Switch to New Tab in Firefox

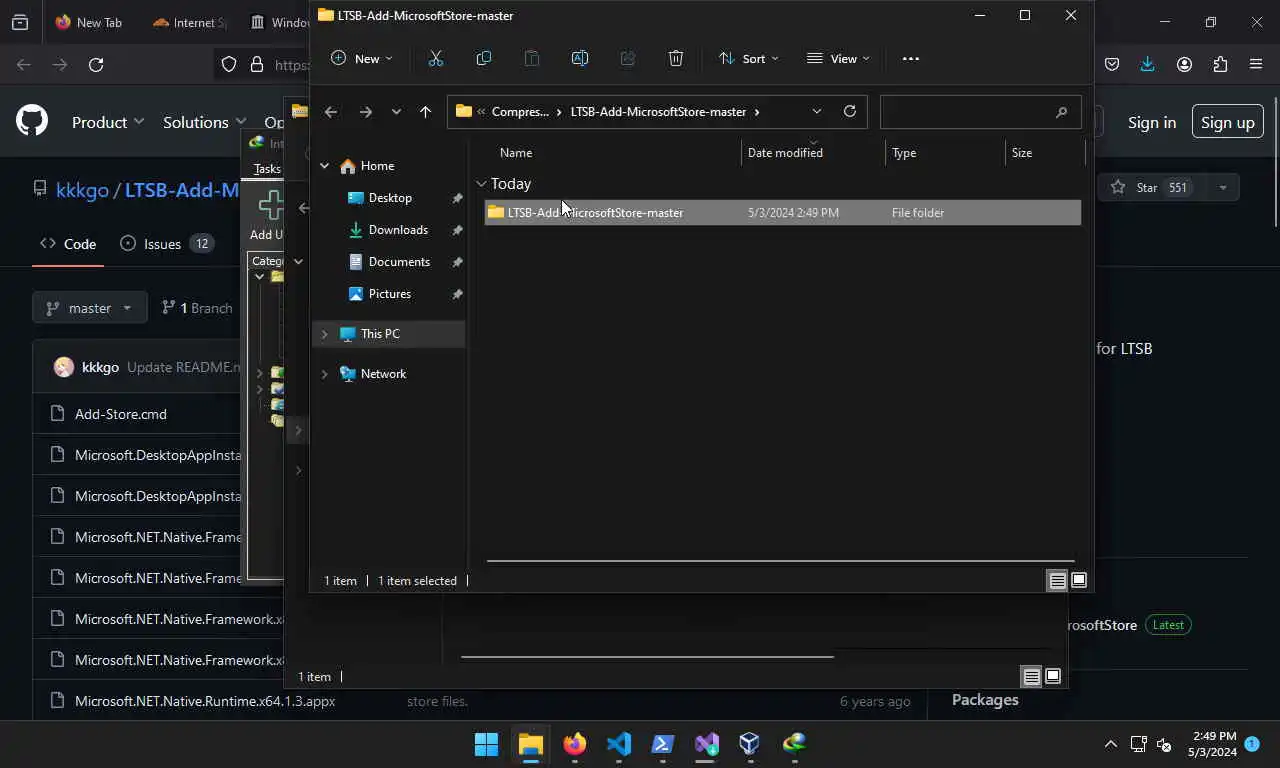click(89, 22)
